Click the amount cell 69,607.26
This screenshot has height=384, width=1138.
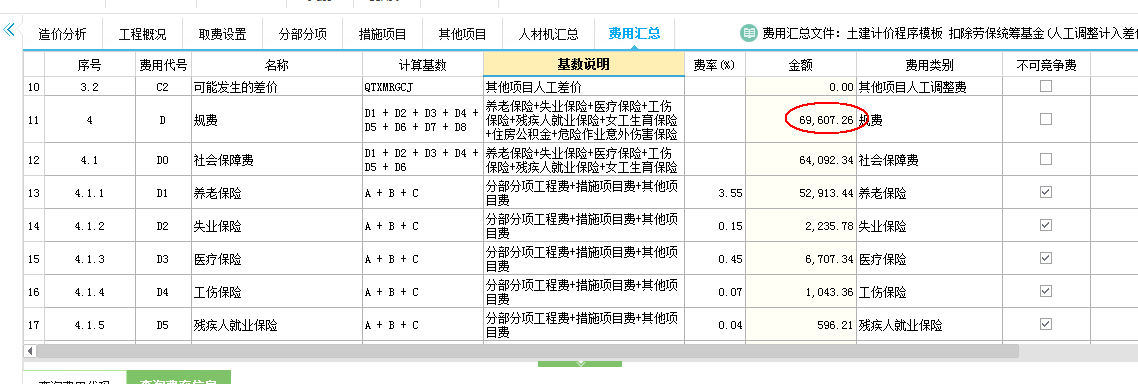point(801,120)
